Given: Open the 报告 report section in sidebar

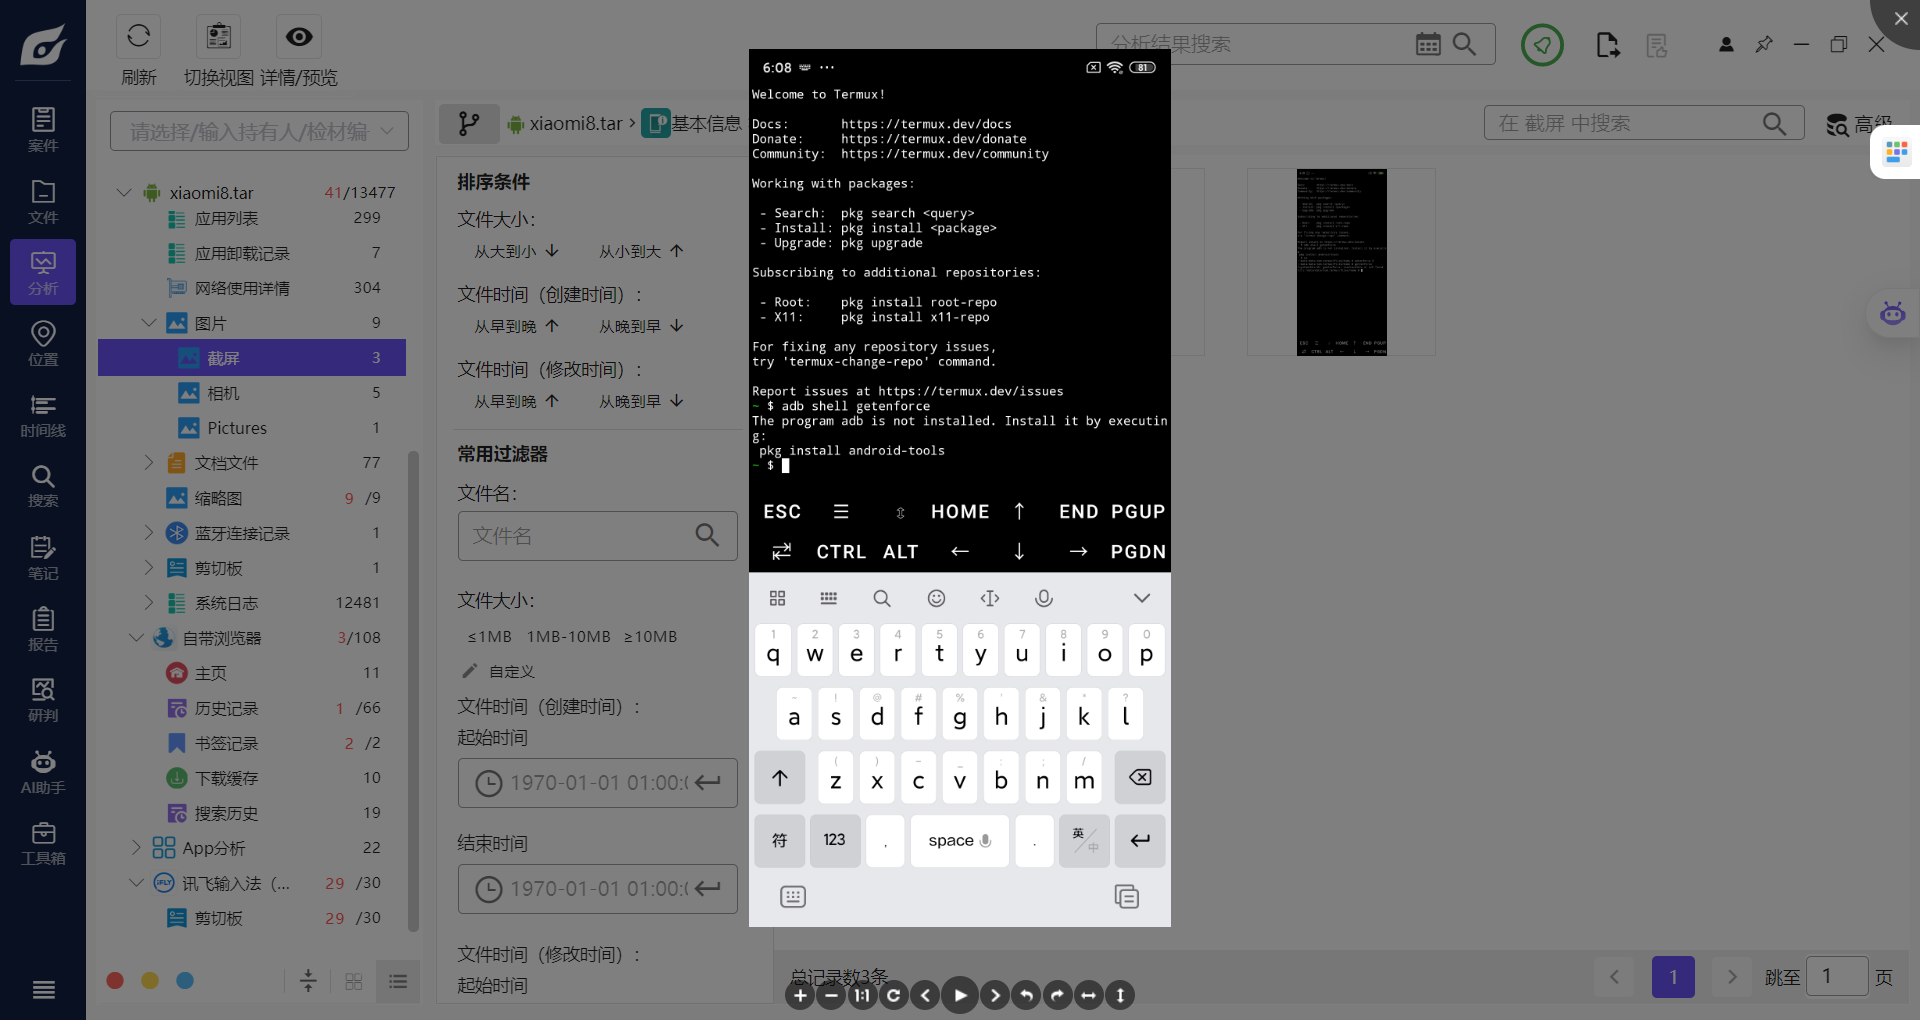Looking at the screenshot, I should (43, 629).
